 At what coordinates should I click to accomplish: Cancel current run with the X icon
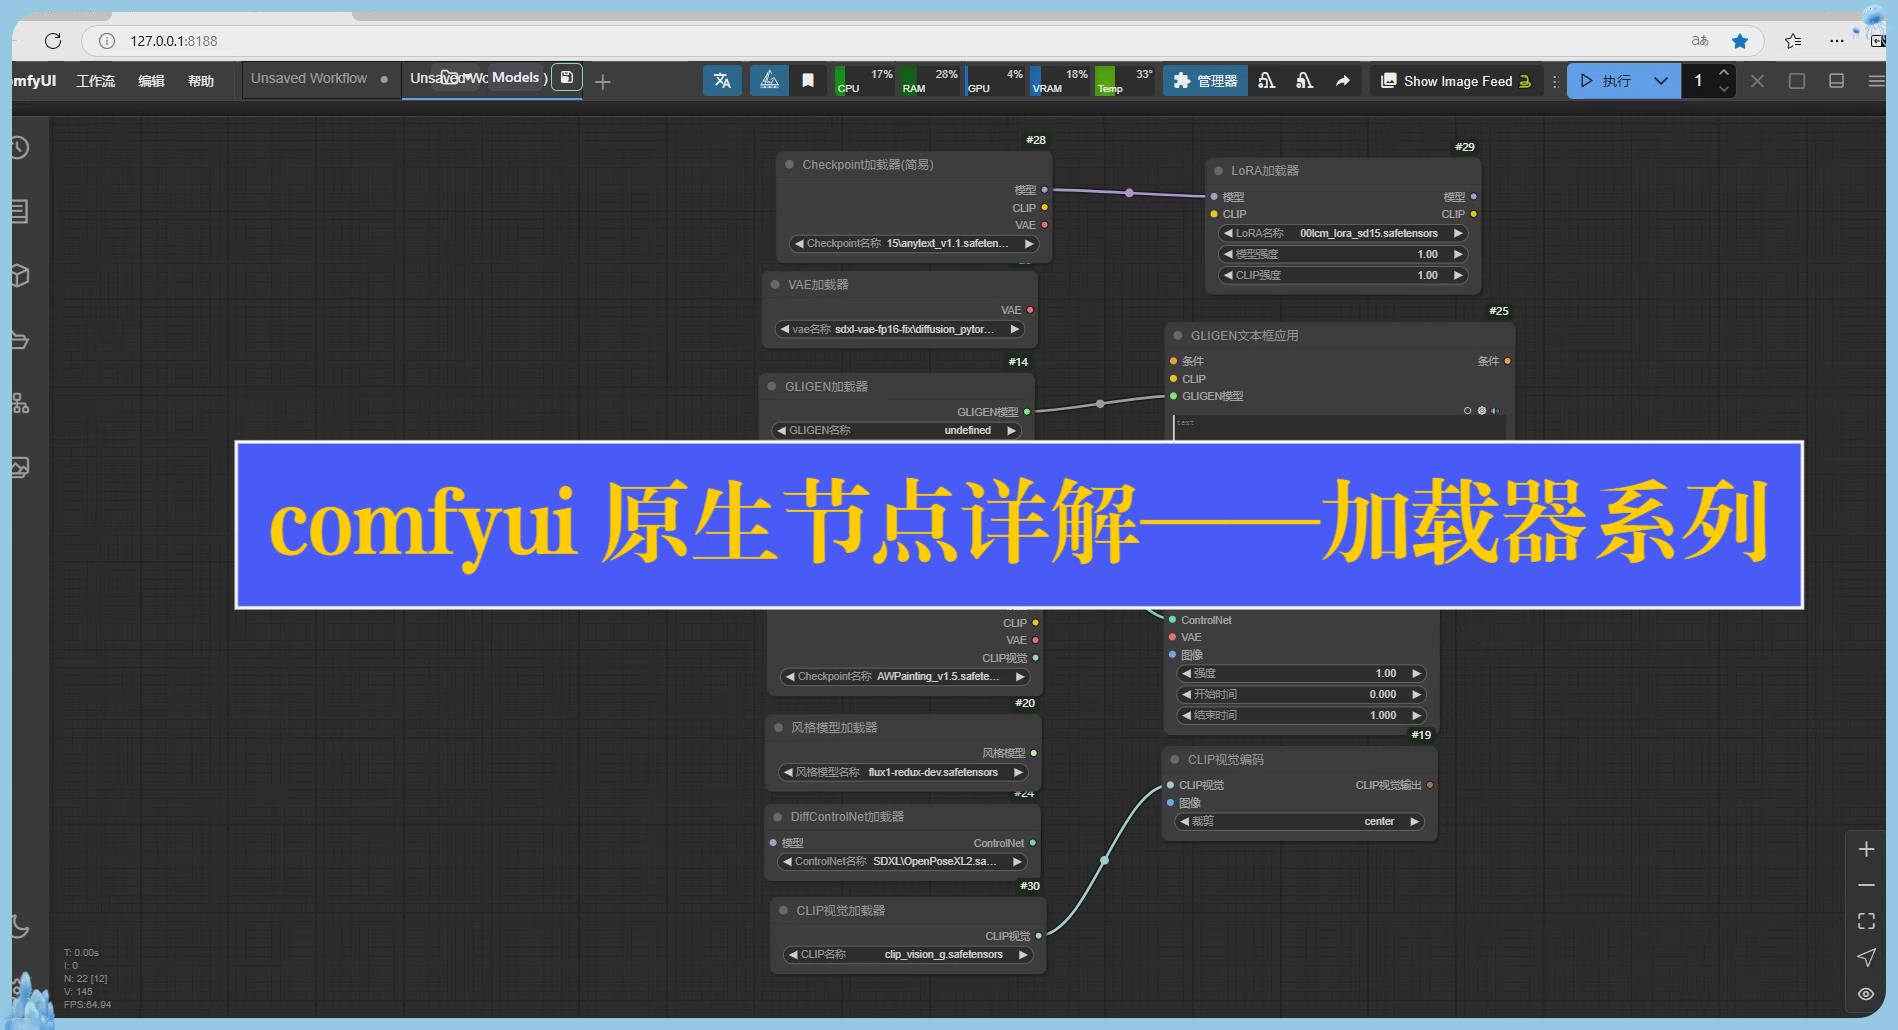[x=1758, y=81]
